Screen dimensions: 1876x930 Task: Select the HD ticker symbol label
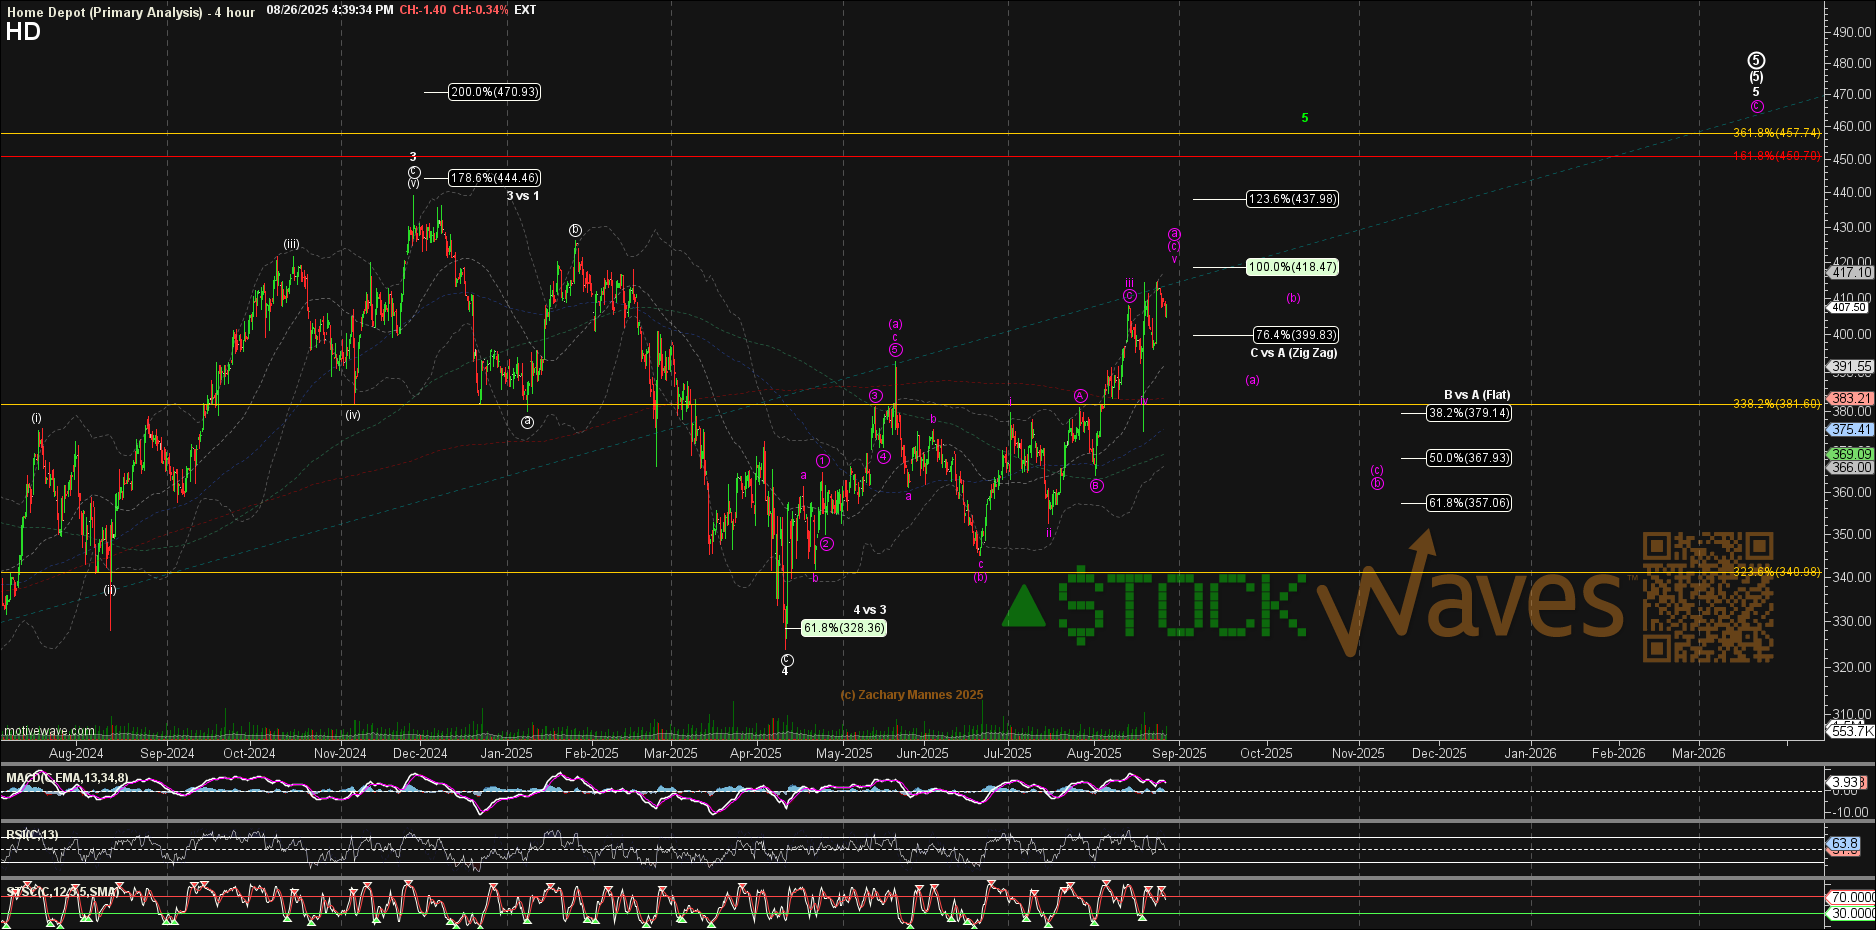23,32
